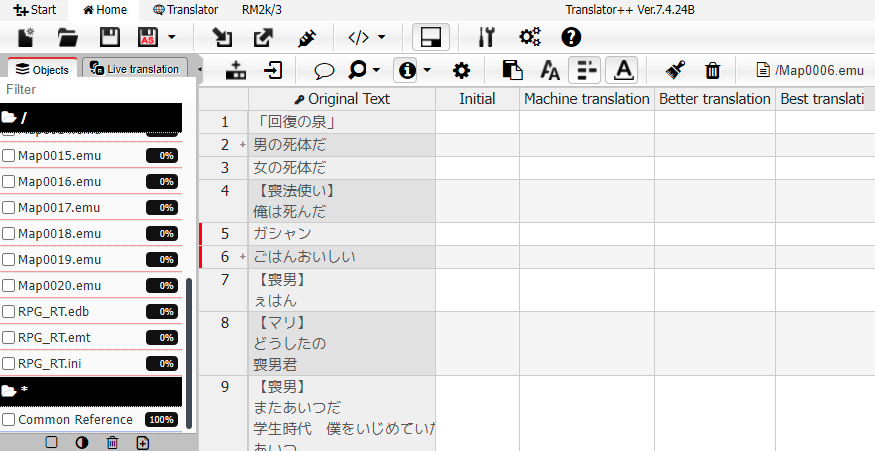875x451 pixels.
Task: Check the Map0015.emu checkbox
Action: [x=8, y=156]
